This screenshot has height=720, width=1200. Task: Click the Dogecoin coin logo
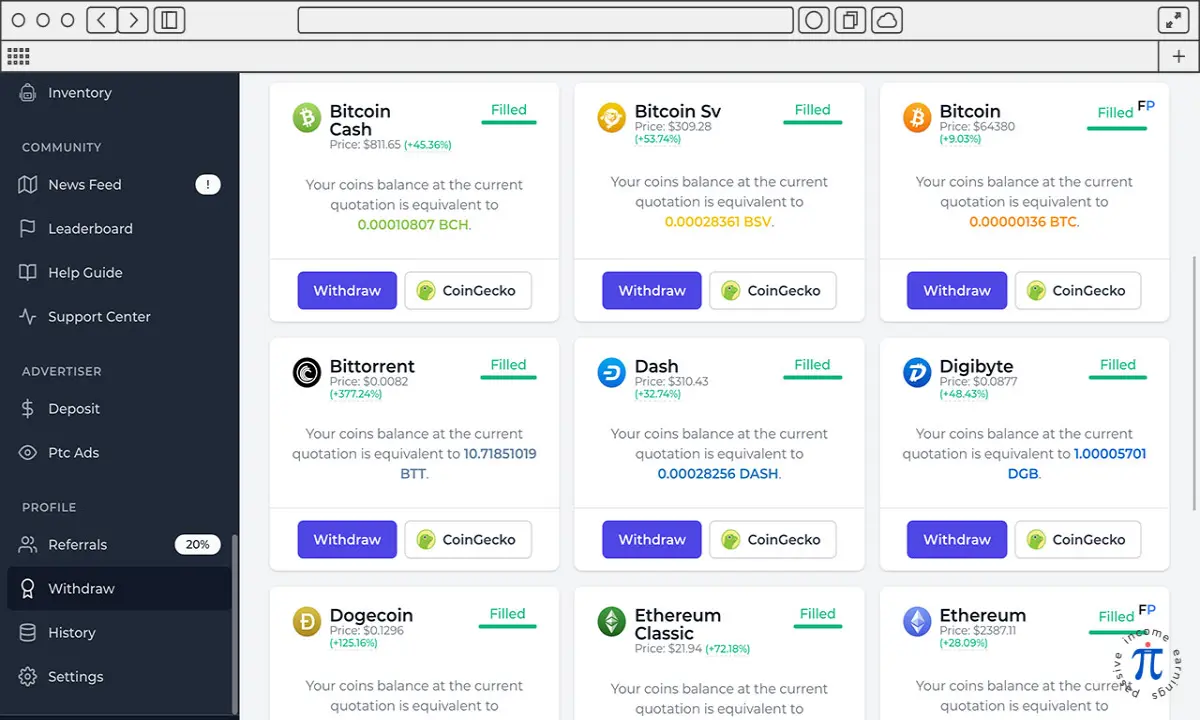click(x=307, y=622)
